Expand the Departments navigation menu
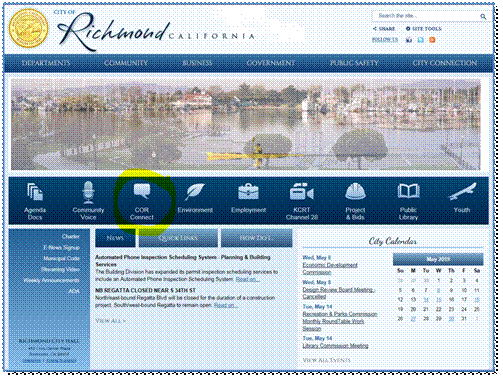 tap(46, 63)
